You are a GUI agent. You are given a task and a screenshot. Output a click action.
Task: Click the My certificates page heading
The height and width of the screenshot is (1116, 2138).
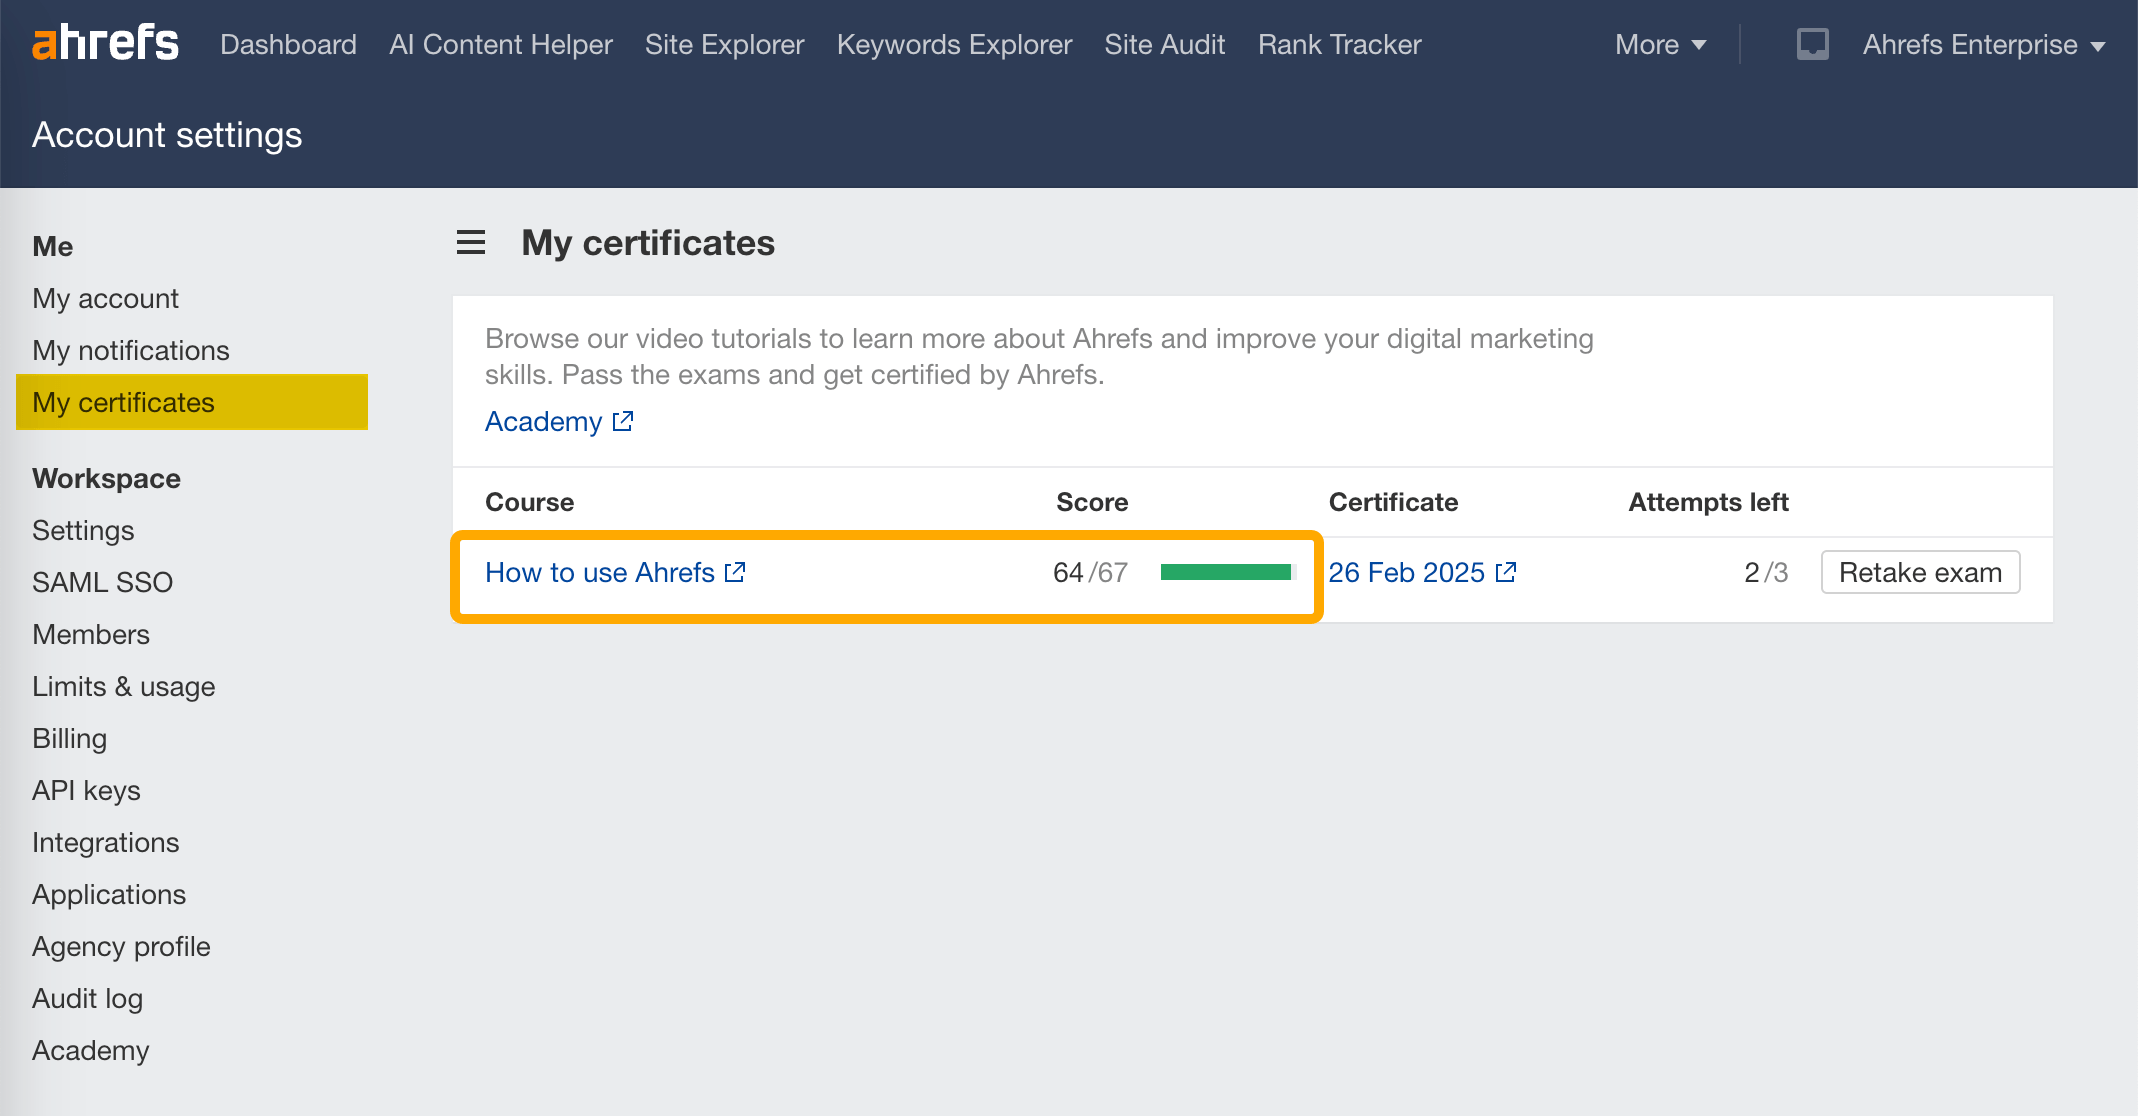click(648, 243)
